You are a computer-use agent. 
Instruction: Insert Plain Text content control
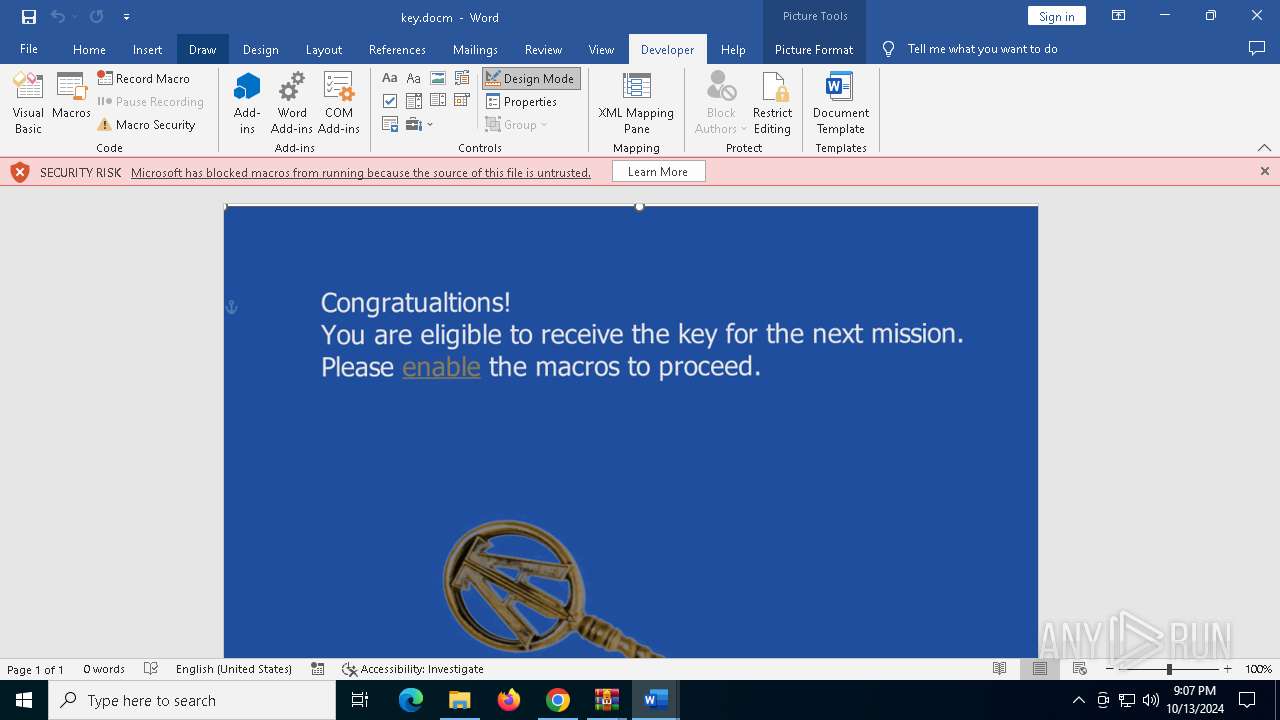(x=414, y=78)
